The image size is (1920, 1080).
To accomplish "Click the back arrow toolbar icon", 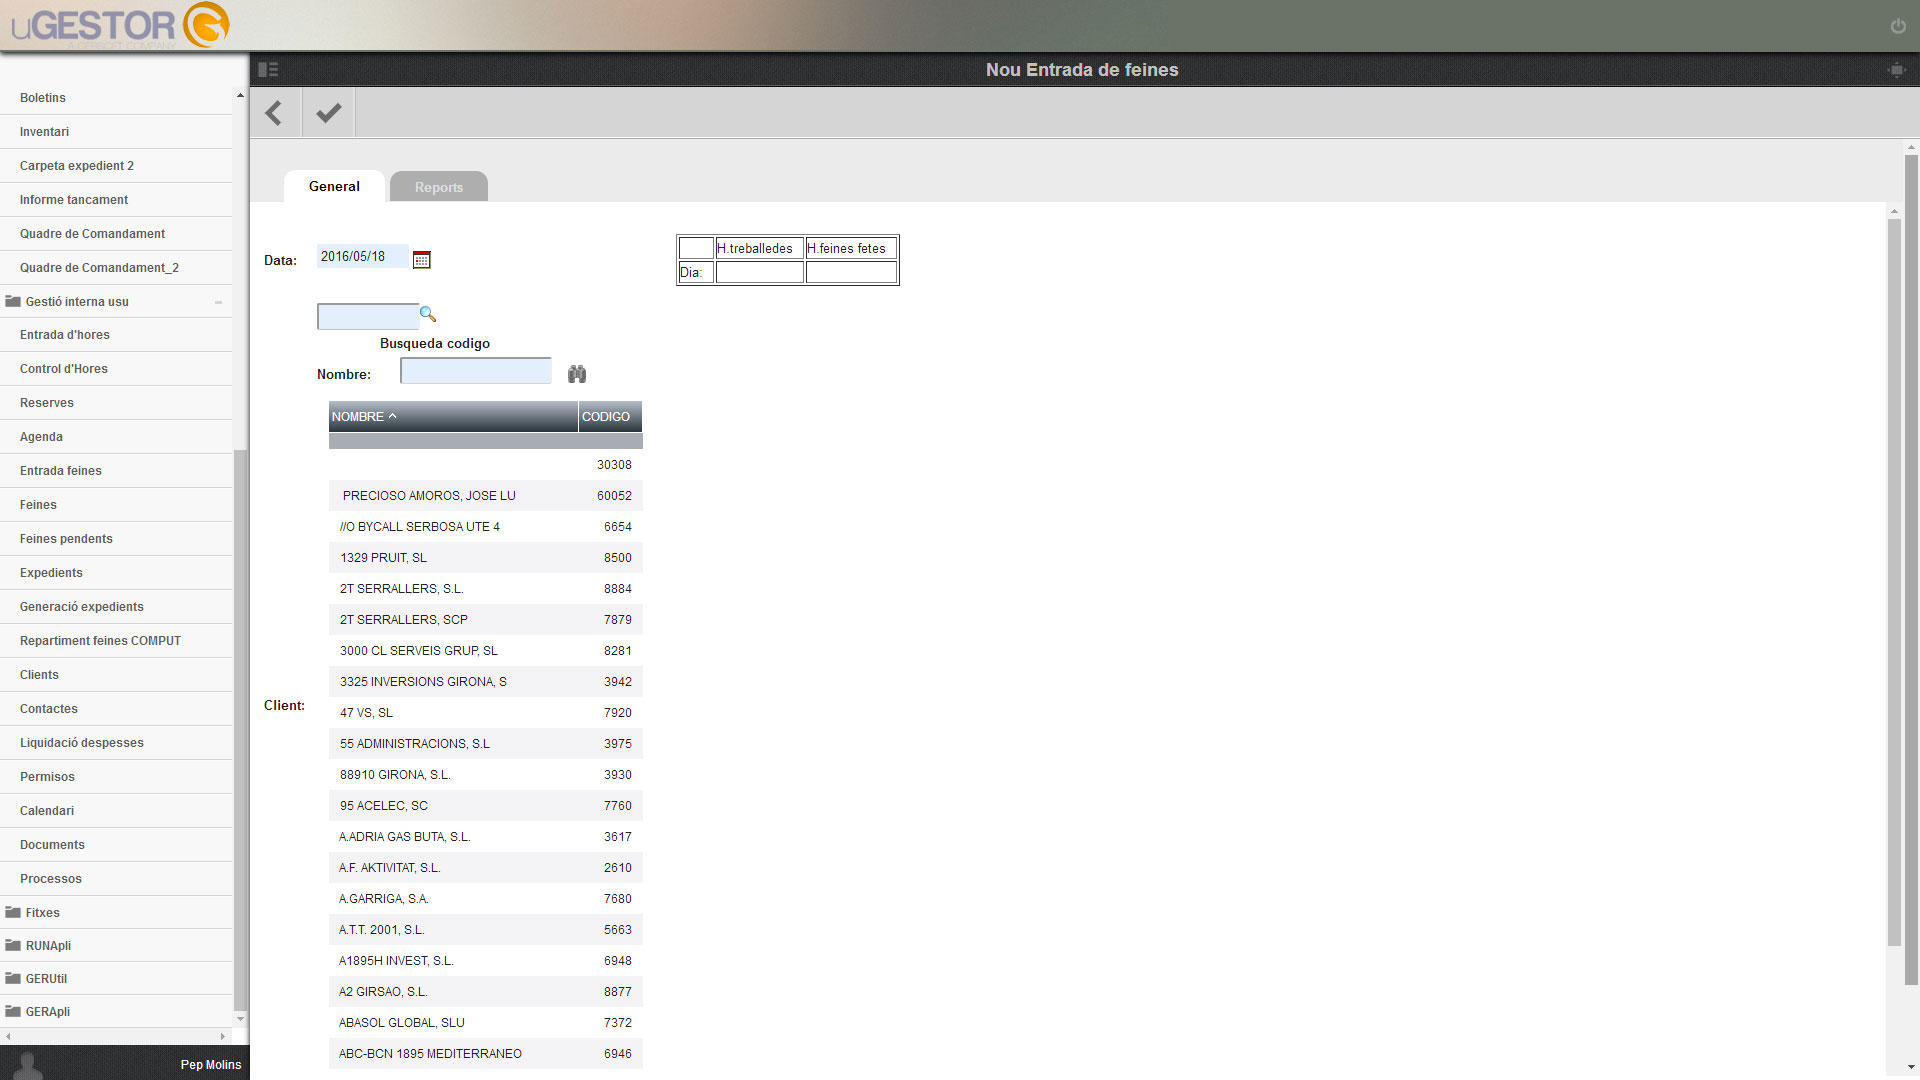I will pyautogui.click(x=274, y=112).
